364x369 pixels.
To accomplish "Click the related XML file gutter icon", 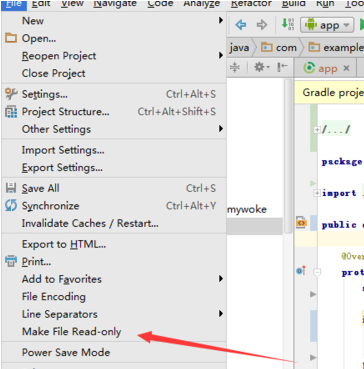I will click(x=301, y=222).
